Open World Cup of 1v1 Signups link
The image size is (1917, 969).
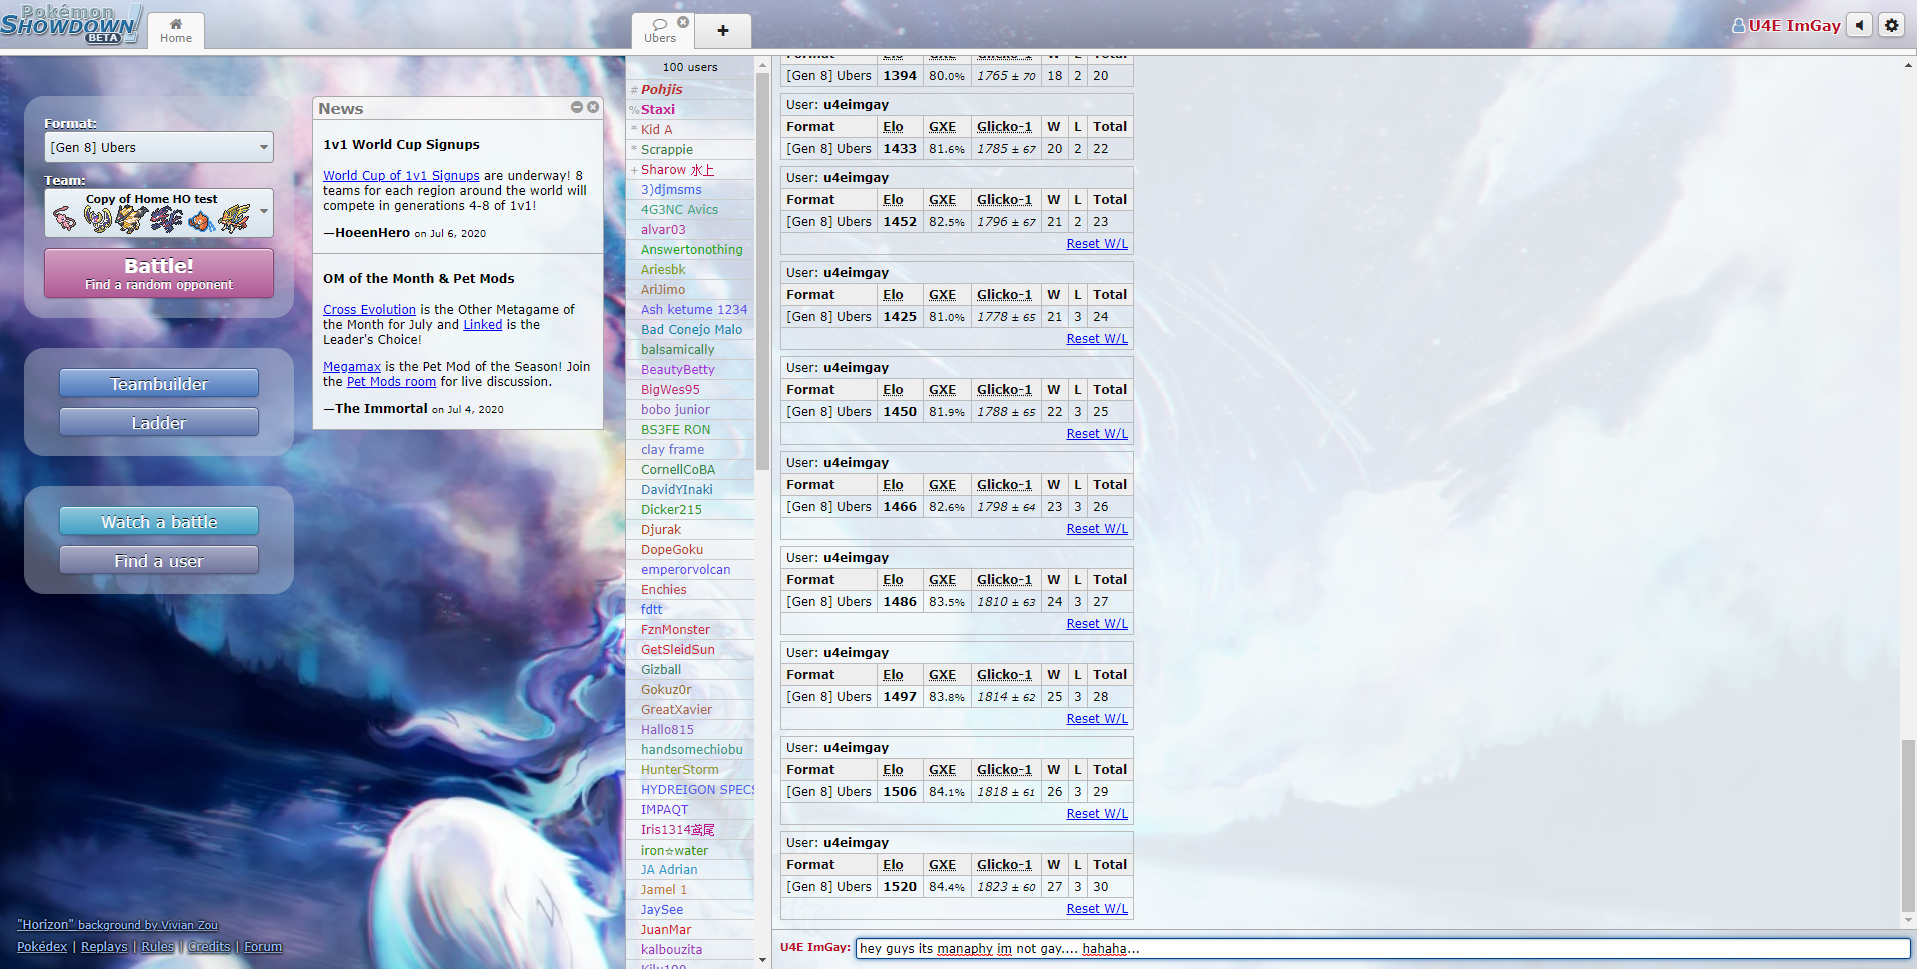coord(401,175)
